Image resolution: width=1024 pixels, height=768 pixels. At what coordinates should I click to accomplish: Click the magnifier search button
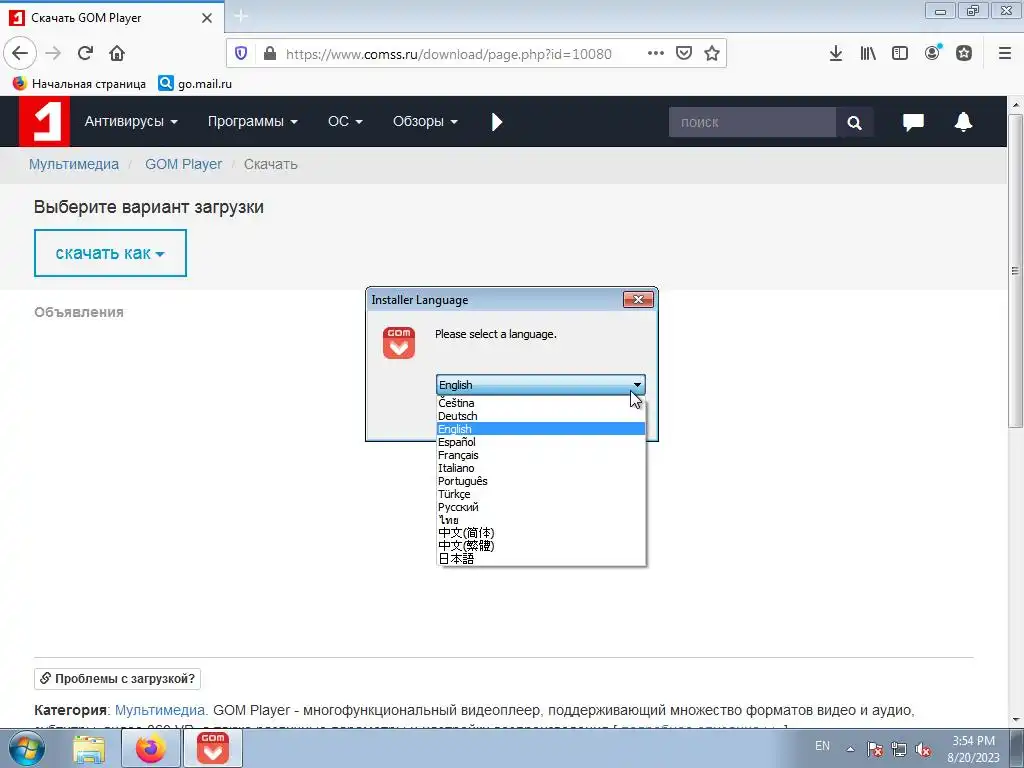[854, 122]
